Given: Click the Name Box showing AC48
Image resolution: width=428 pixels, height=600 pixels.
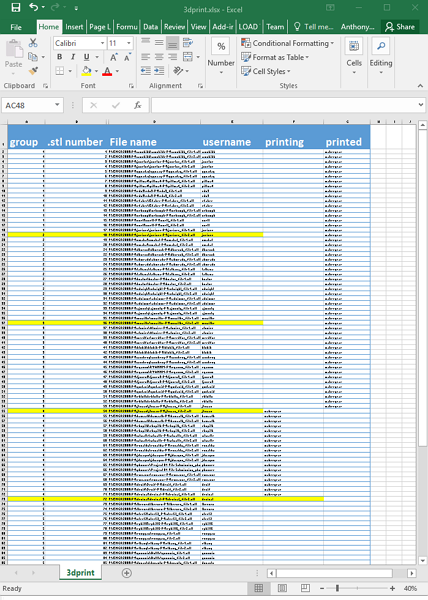Looking at the screenshot, I should 31,105.
